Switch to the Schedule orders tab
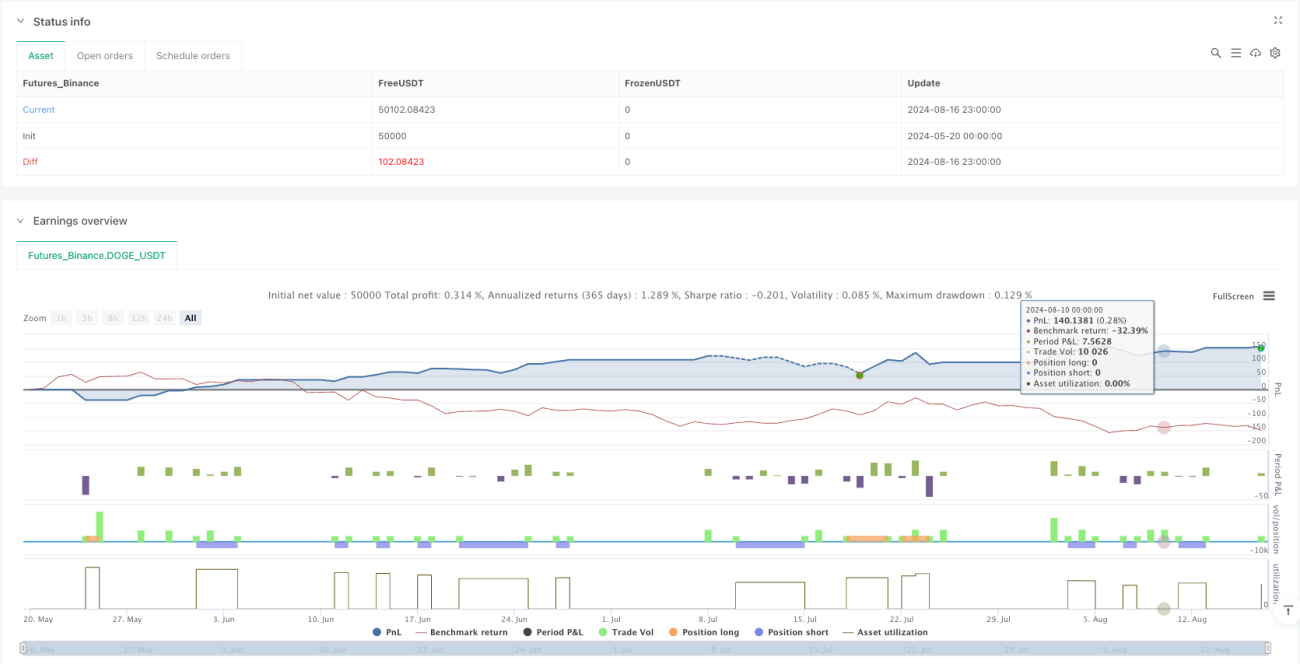The height and width of the screenshot is (664, 1300). pyautogui.click(x=193, y=56)
